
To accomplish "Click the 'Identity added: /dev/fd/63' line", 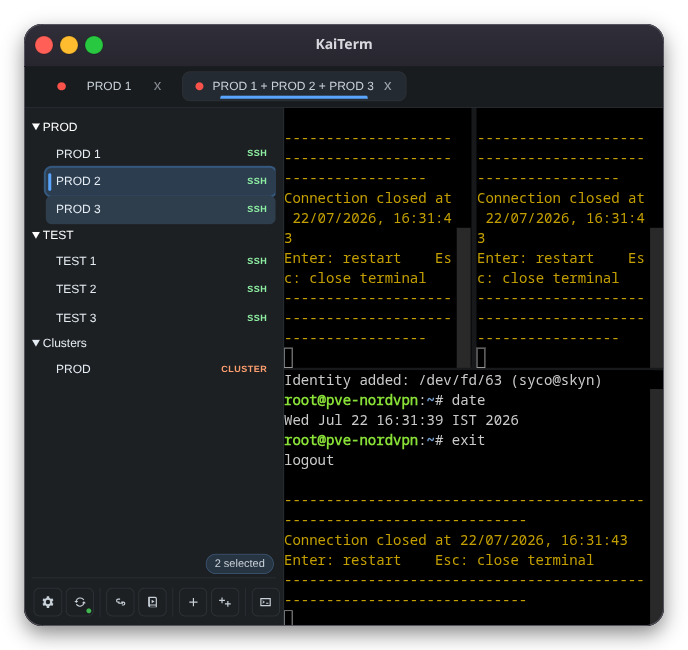I will pyautogui.click(x=443, y=380).
